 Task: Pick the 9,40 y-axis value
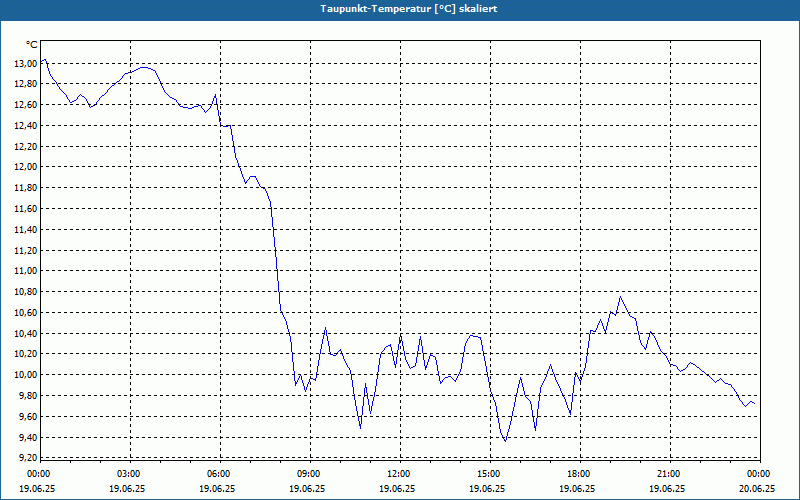point(28,438)
